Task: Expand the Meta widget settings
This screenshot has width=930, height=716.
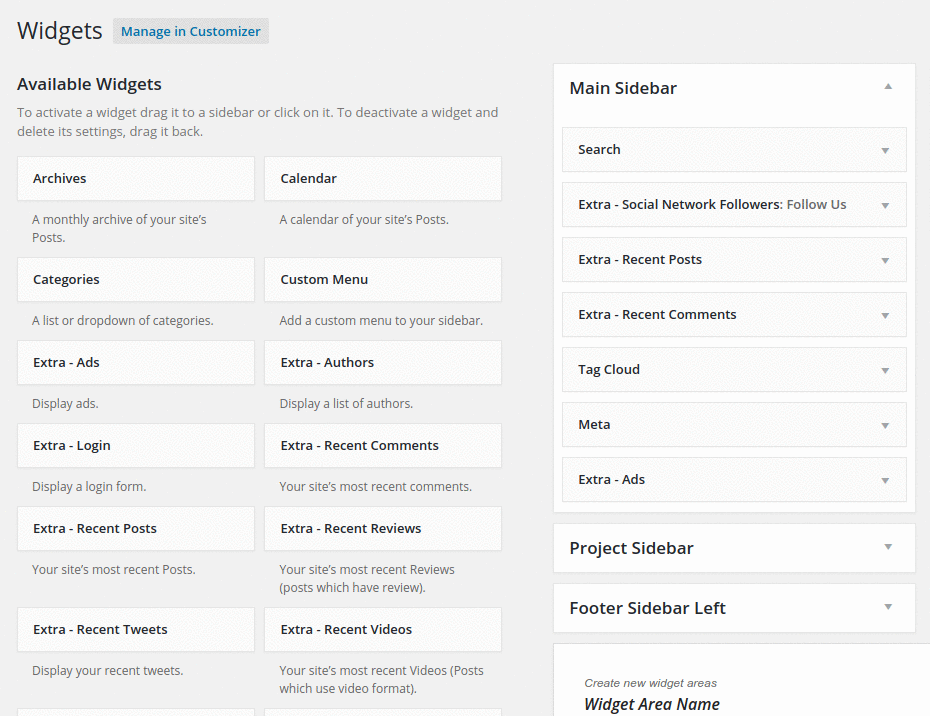Action: [884, 424]
